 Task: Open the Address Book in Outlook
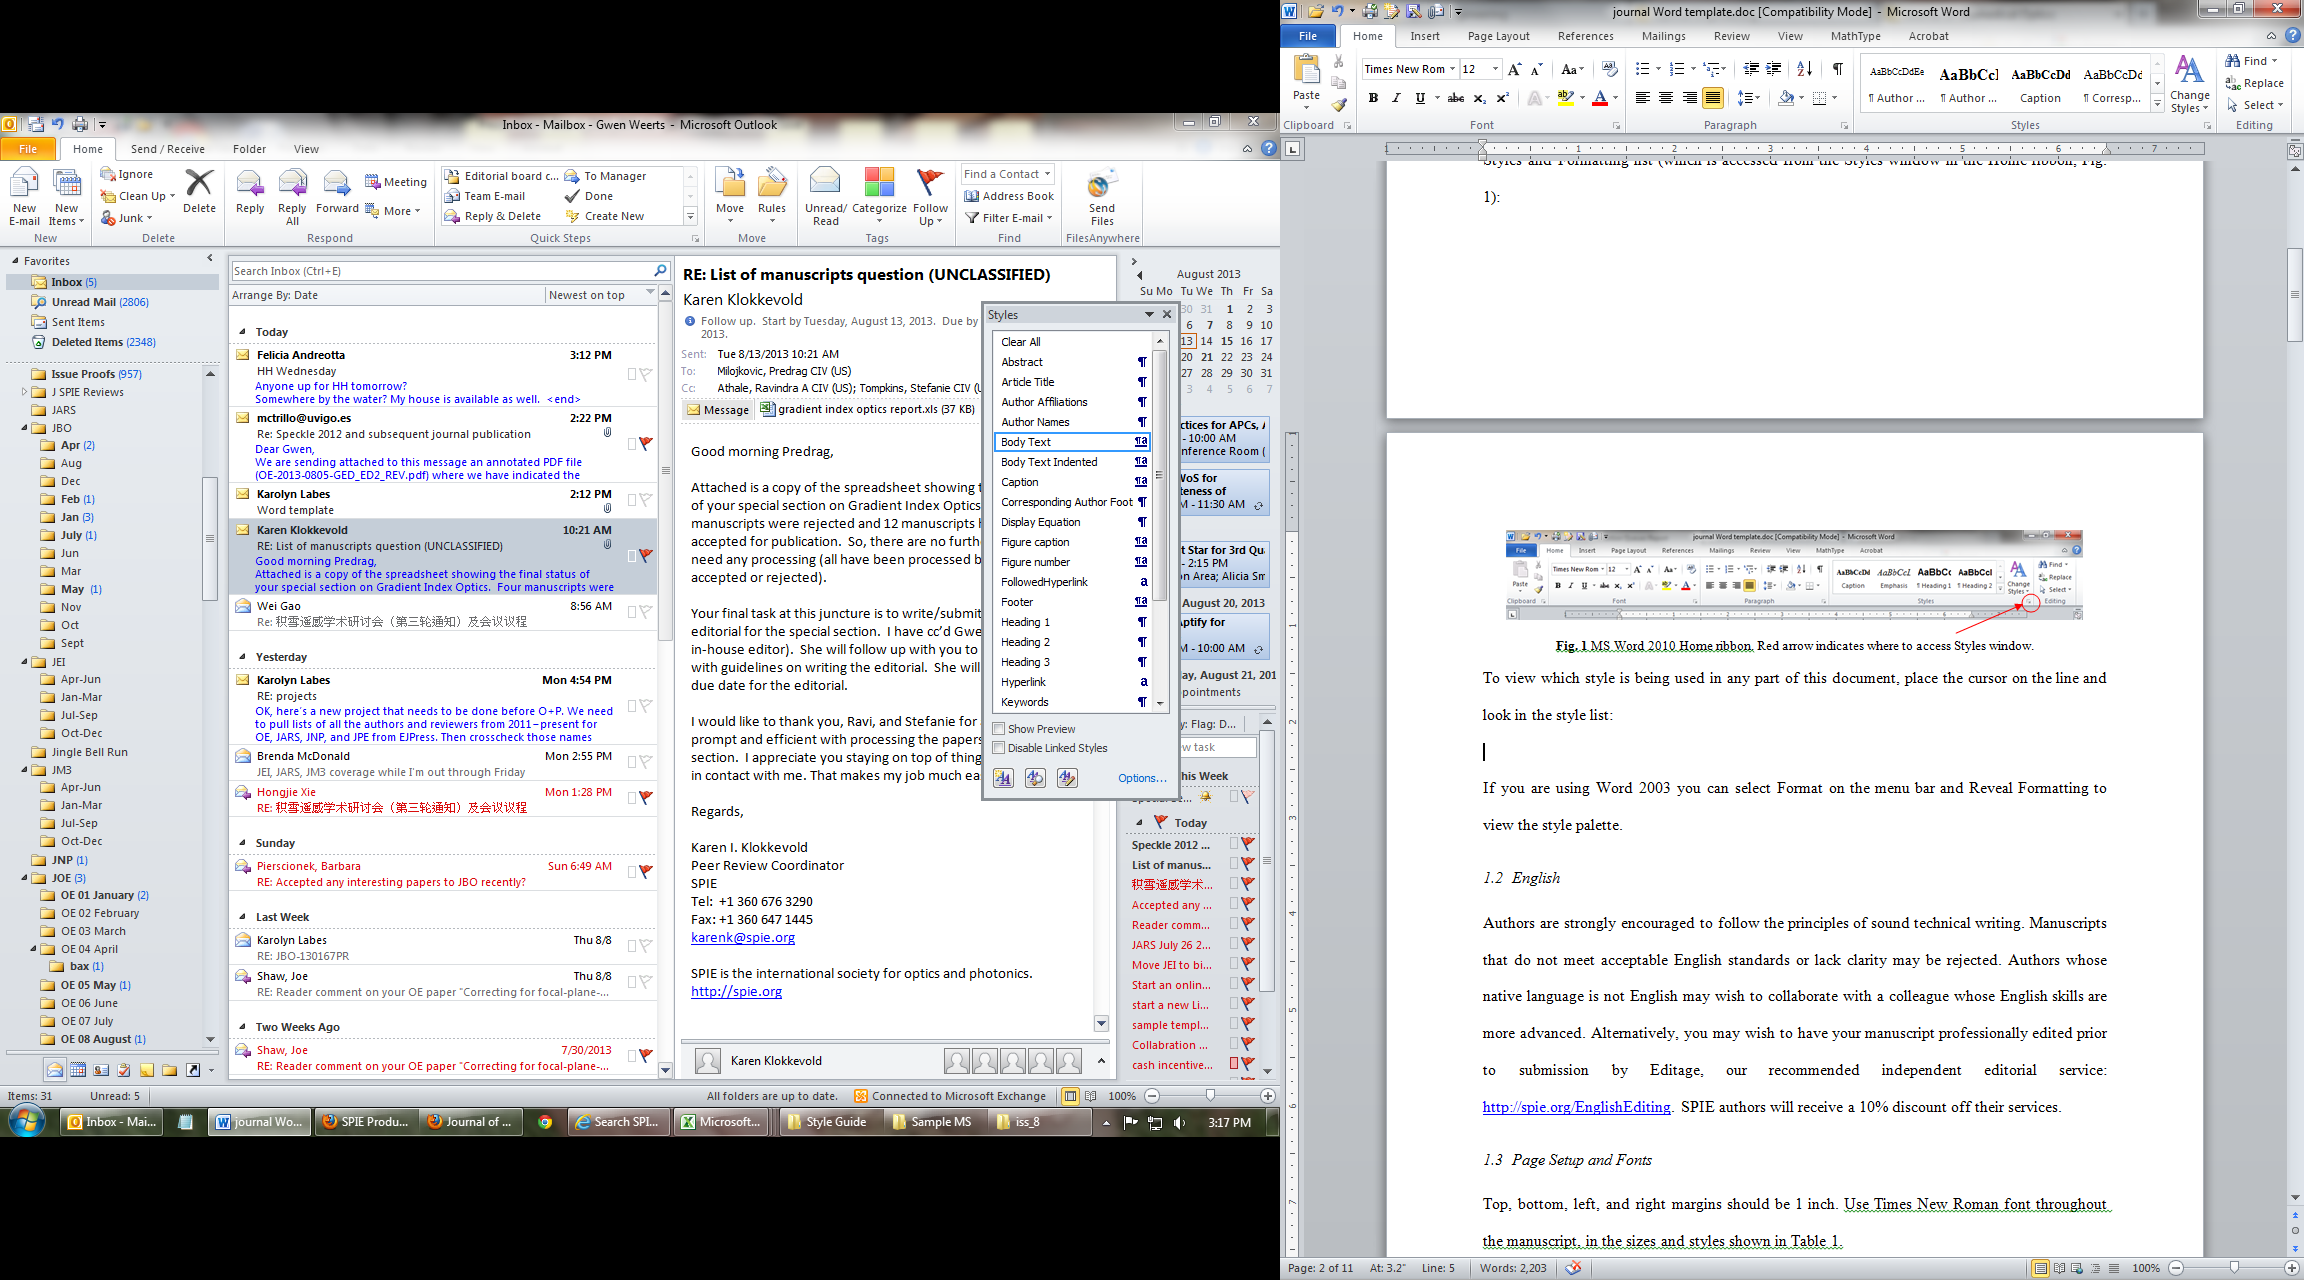coord(1009,196)
